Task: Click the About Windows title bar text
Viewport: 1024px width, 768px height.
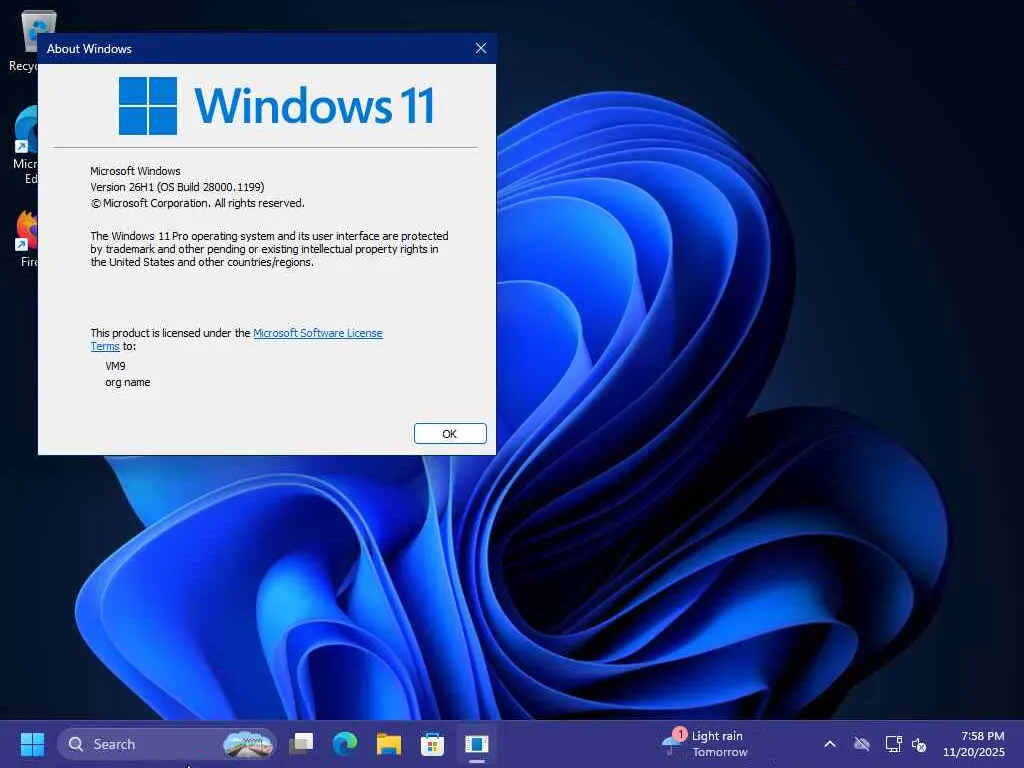Action: (89, 48)
